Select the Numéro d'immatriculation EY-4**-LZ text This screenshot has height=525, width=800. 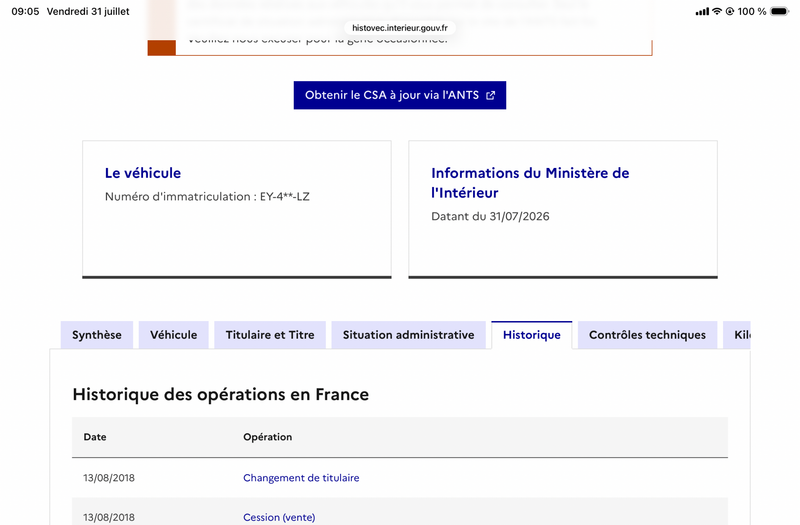click(207, 196)
